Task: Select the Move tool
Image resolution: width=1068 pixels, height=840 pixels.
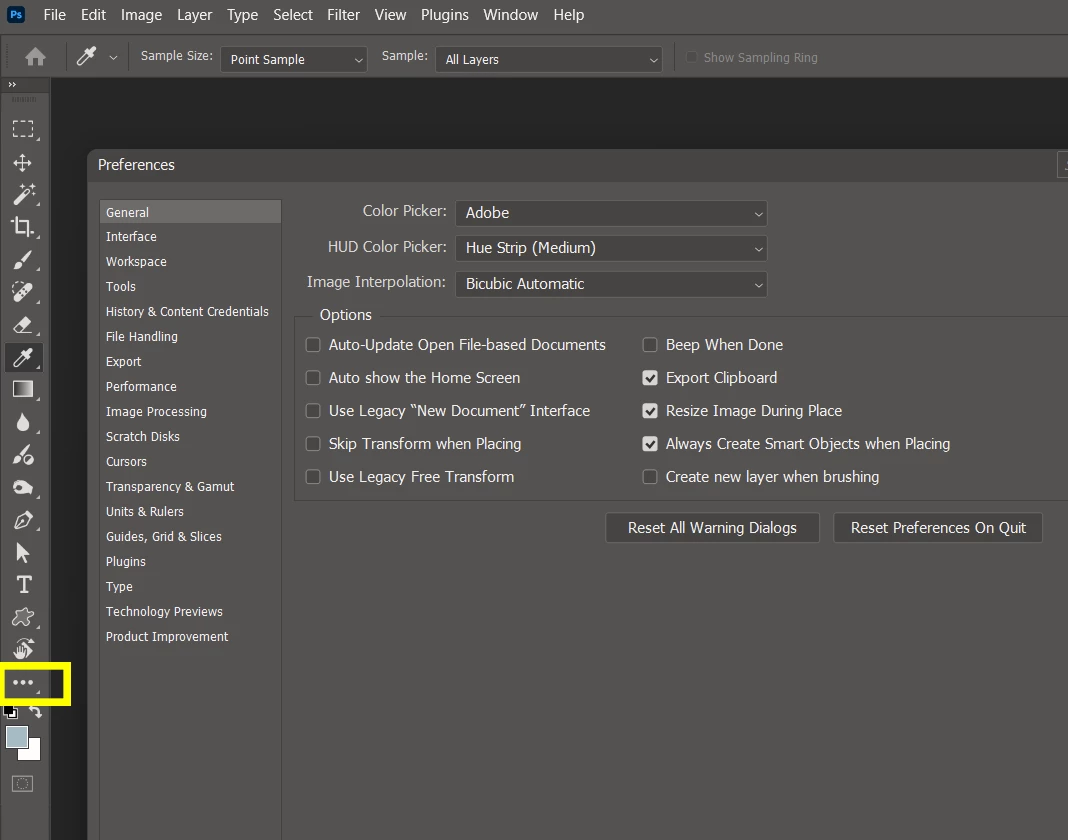Action: coord(22,163)
